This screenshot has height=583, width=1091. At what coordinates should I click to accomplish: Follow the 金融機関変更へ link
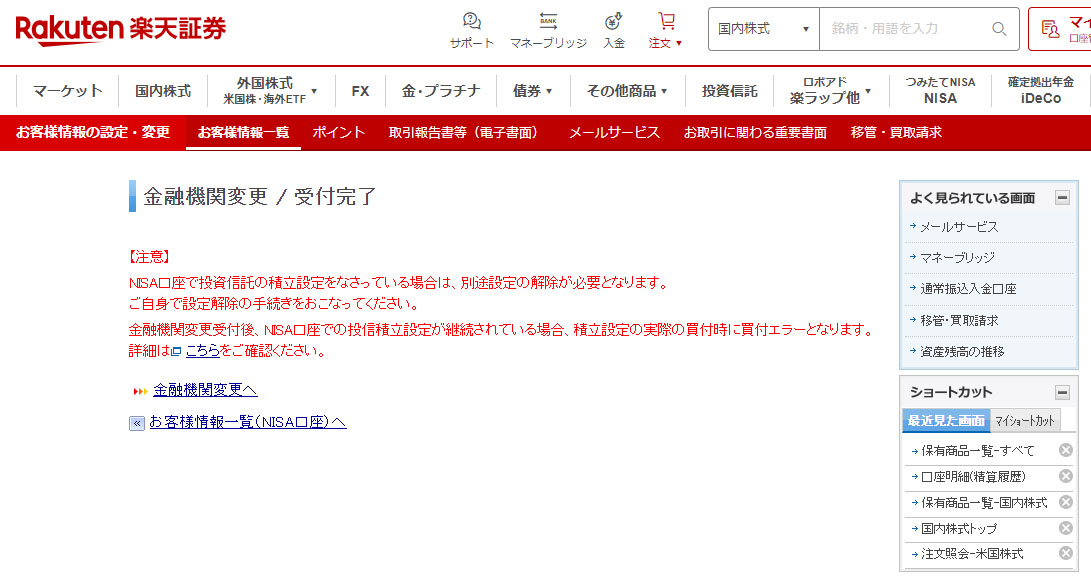pos(205,390)
